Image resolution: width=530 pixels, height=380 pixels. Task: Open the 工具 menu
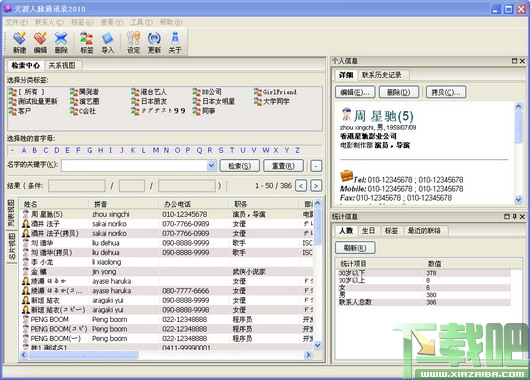142,22
